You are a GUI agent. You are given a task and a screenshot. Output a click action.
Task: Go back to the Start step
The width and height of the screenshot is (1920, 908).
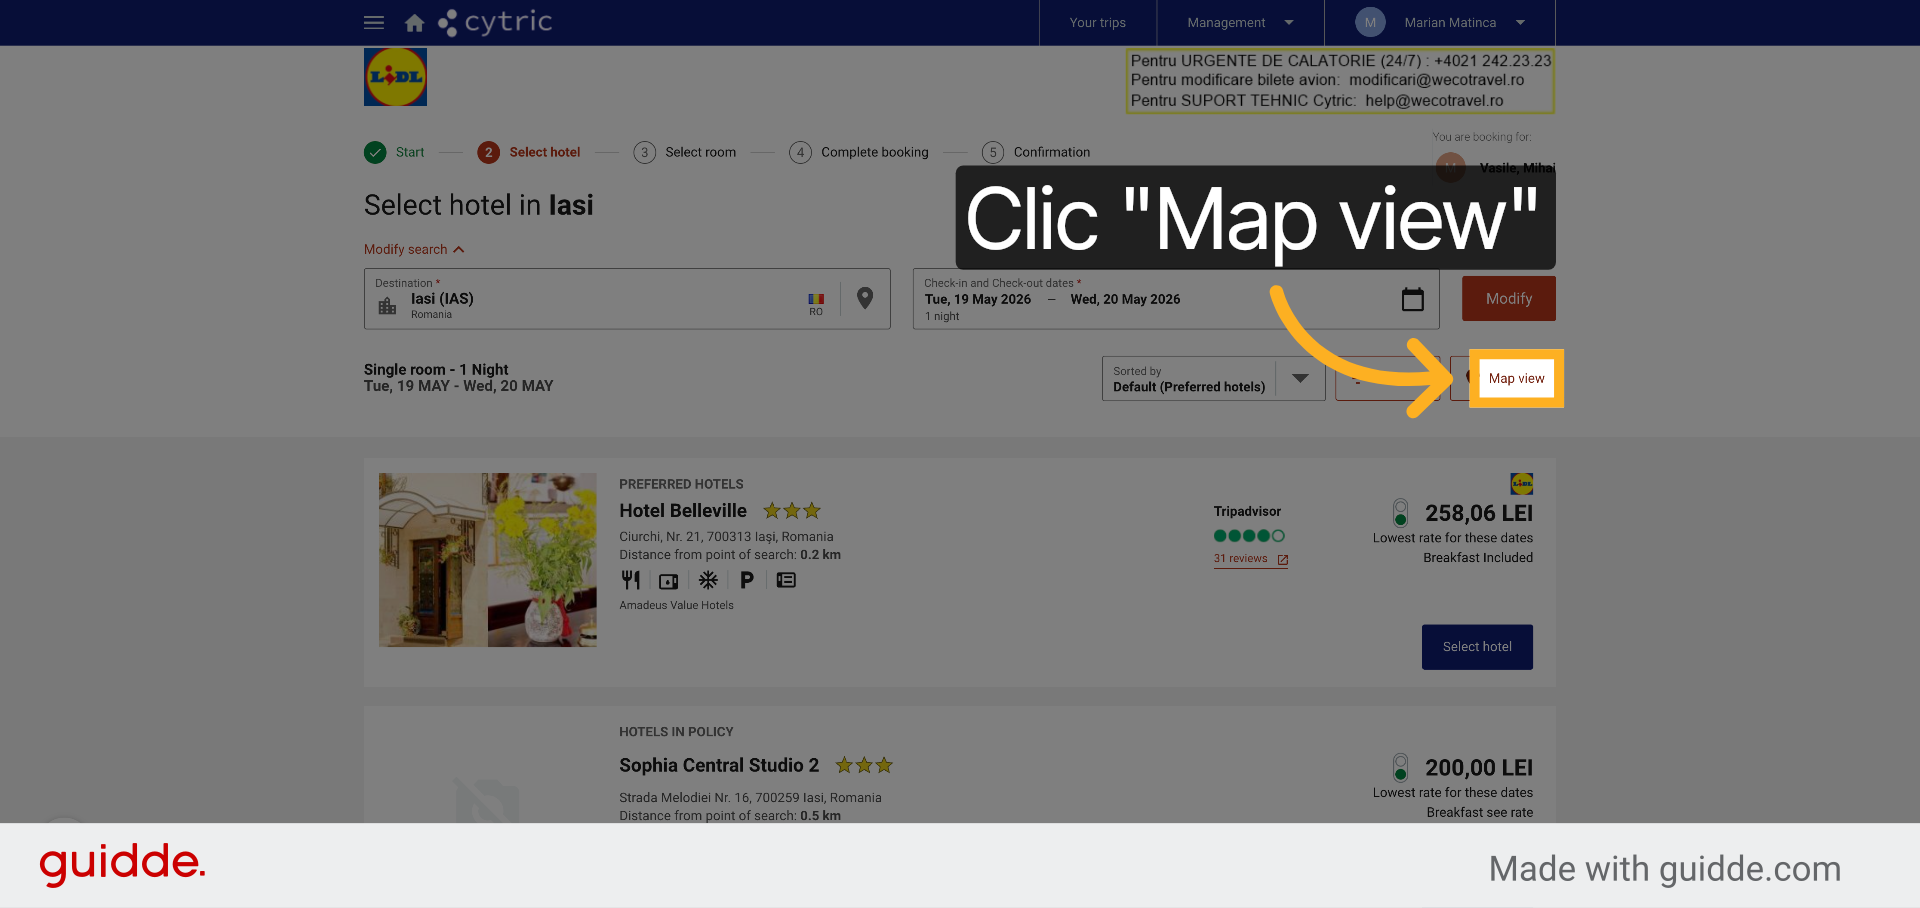(x=394, y=152)
